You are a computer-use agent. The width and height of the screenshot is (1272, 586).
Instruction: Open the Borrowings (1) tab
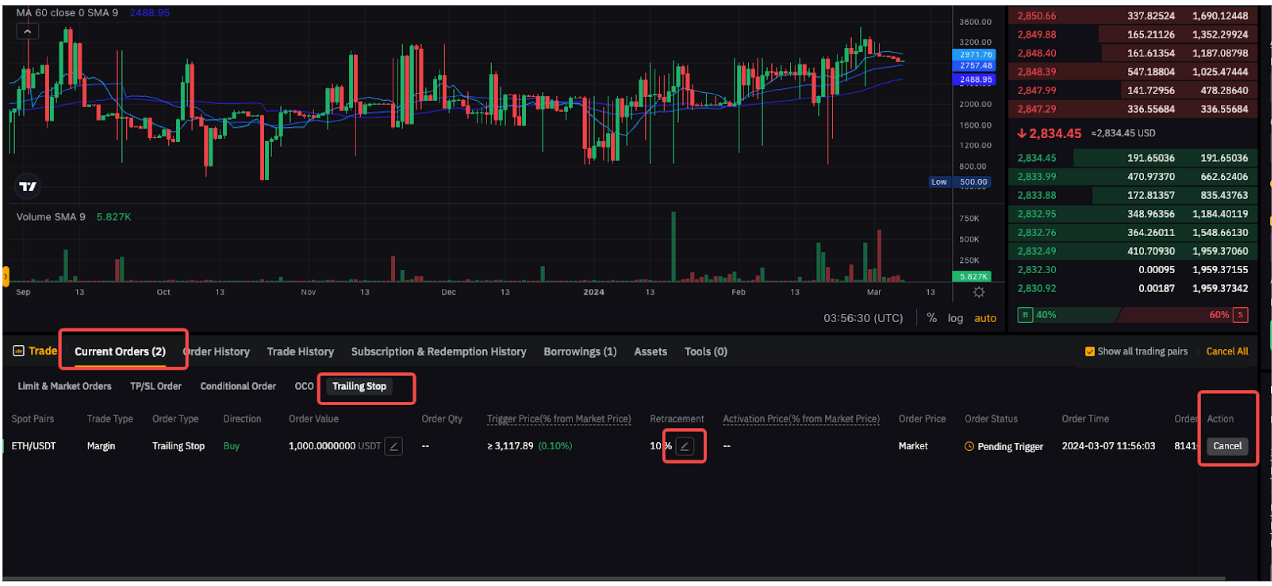(580, 352)
